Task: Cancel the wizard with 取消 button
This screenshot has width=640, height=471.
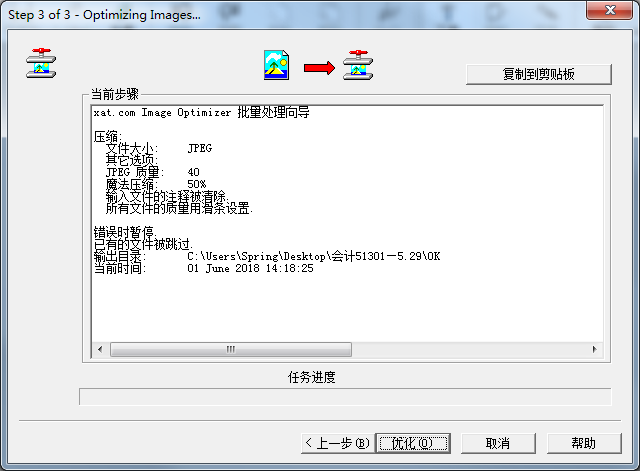Action: (498, 443)
